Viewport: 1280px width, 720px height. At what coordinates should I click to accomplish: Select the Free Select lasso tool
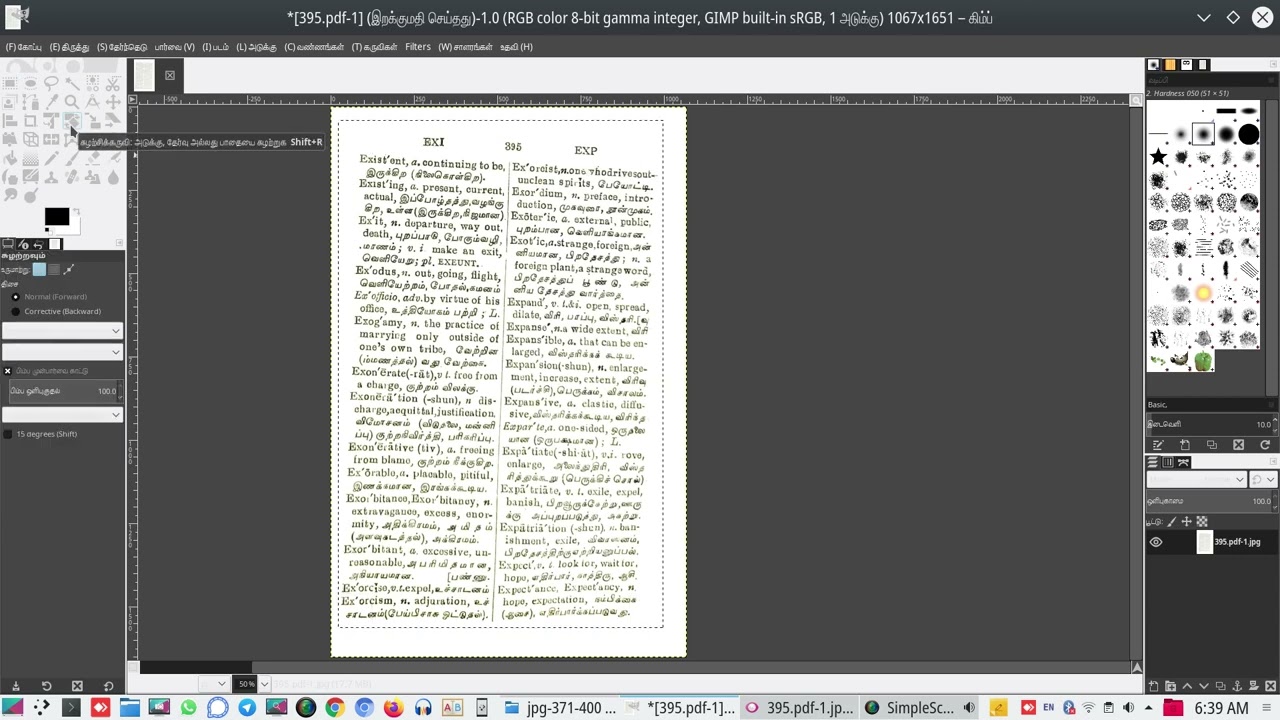coord(51,83)
